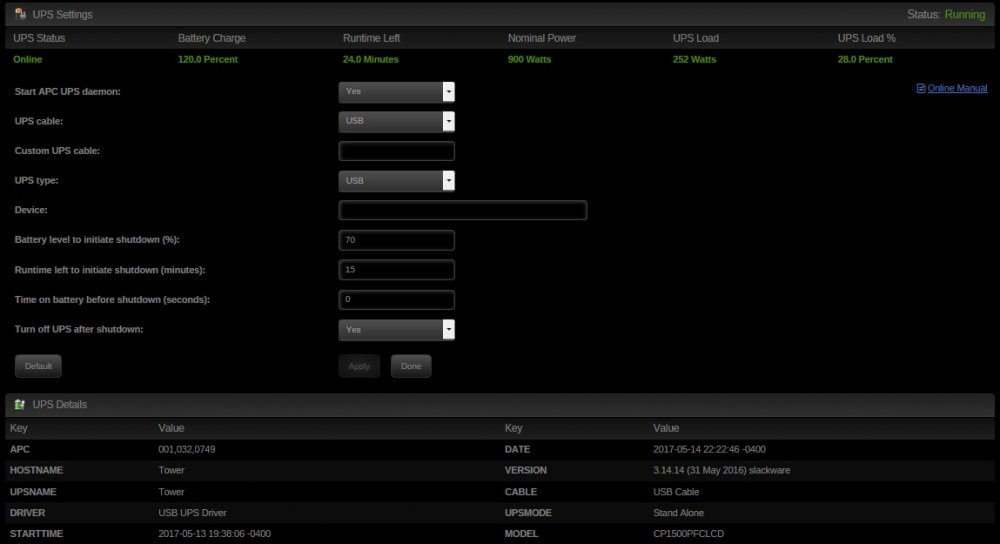The width and height of the screenshot is (1000, 544).
Task: Open the Online Manual link
Action: 957,88
